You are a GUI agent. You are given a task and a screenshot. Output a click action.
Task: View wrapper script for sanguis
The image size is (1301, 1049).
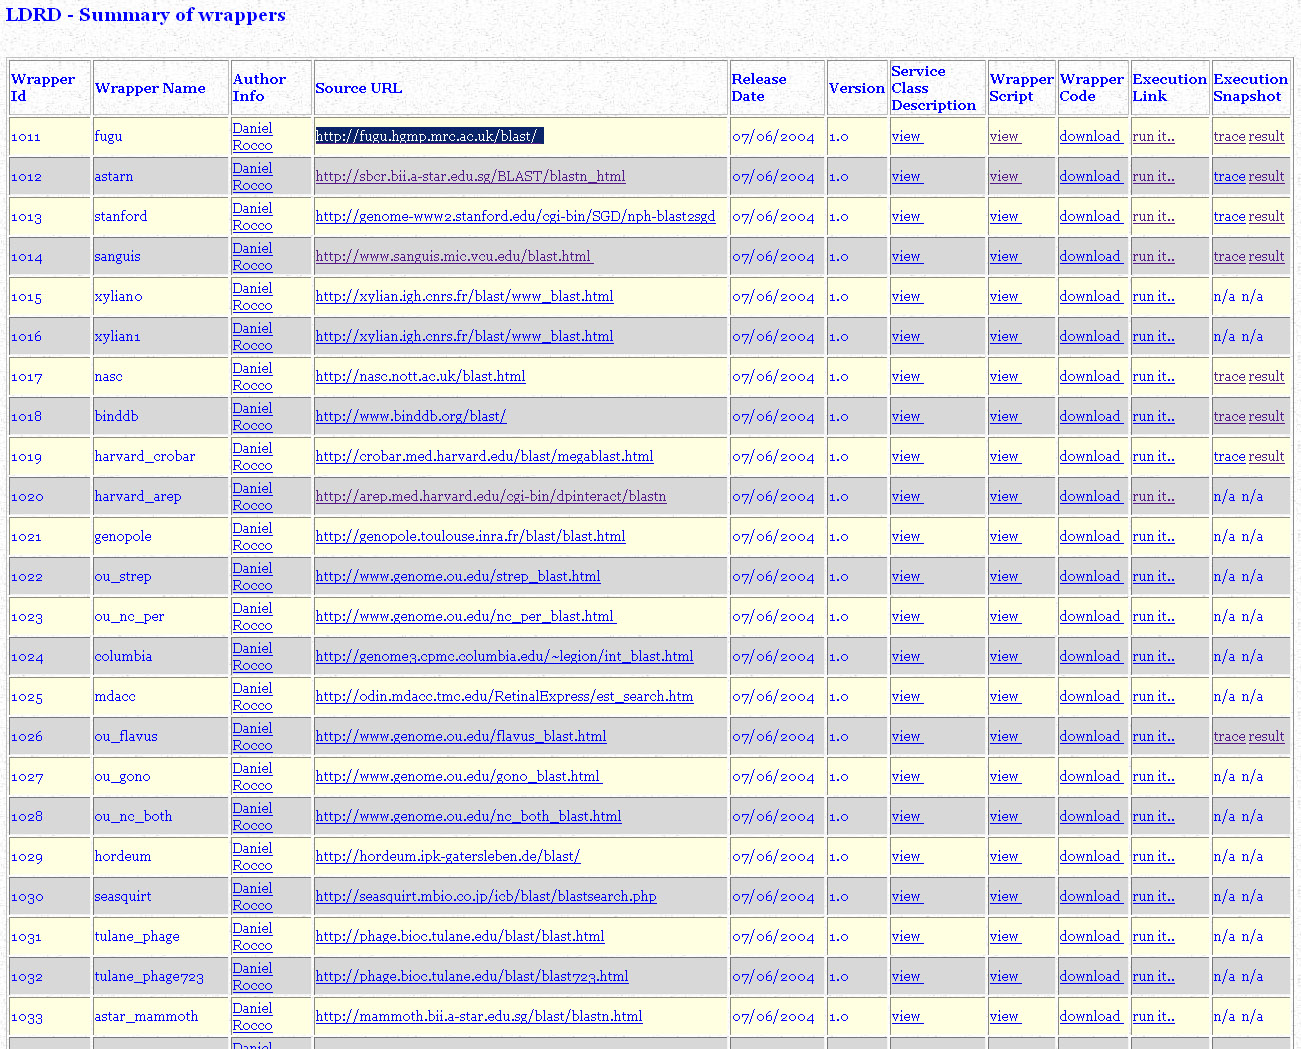(x=1004, y=256)
